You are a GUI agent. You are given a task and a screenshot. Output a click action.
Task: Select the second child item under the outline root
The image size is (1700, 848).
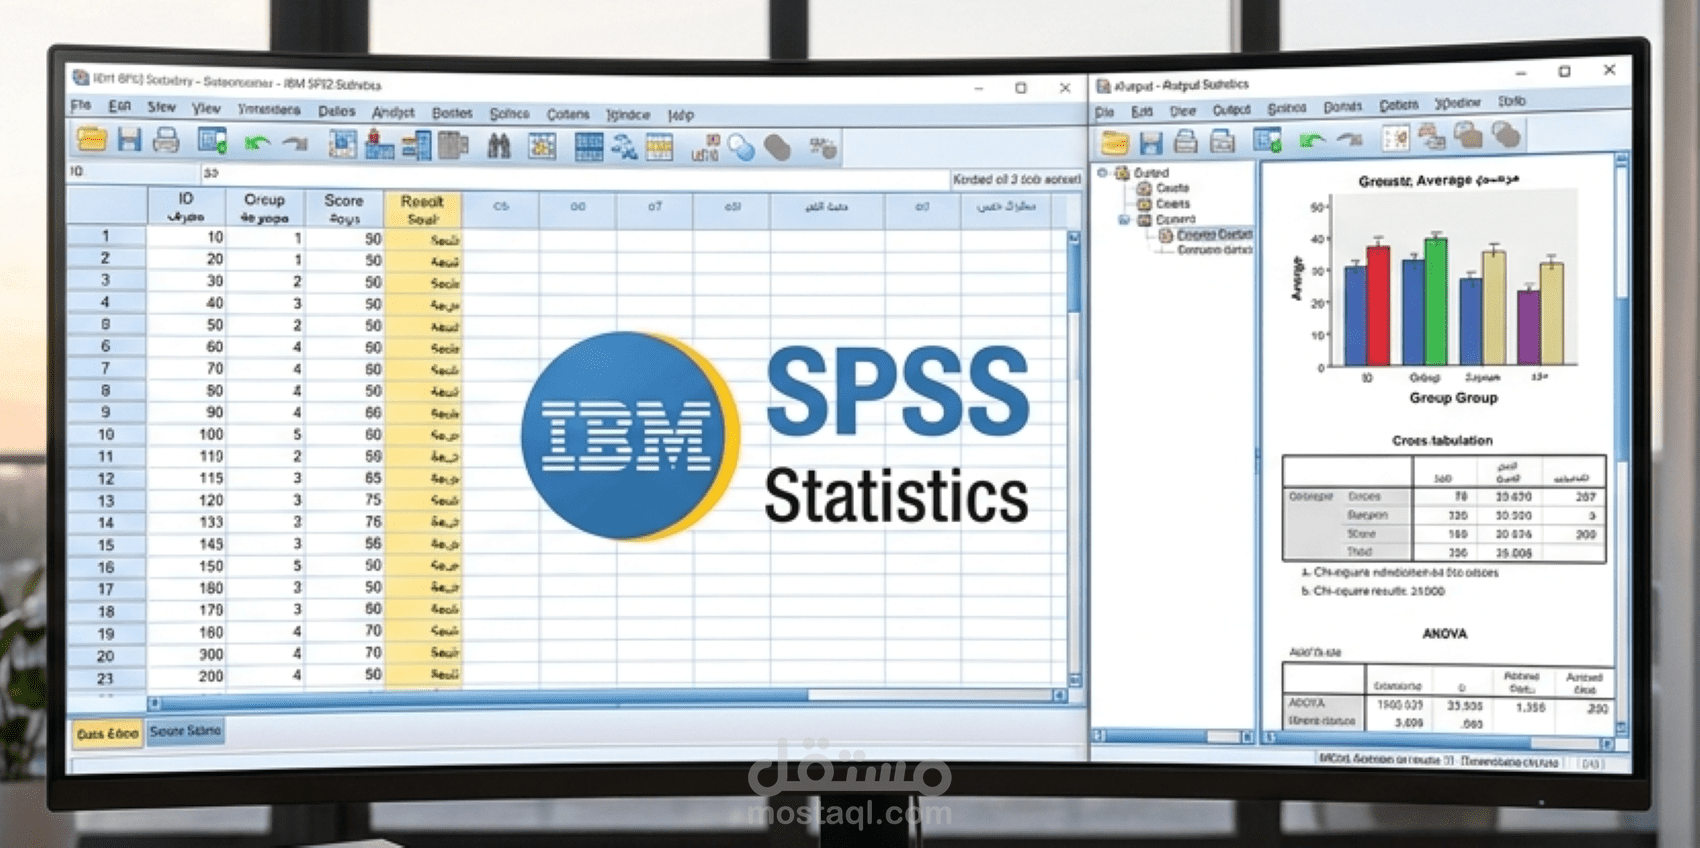click(1173, 203)
